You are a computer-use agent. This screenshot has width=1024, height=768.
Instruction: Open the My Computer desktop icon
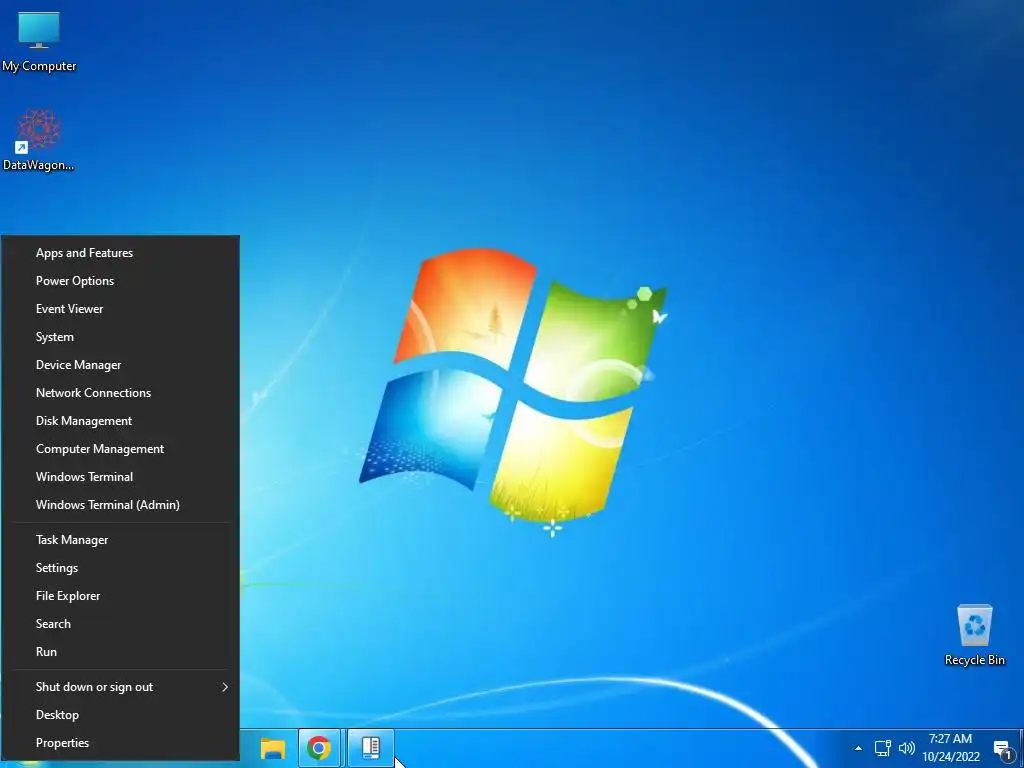[39, 42]
